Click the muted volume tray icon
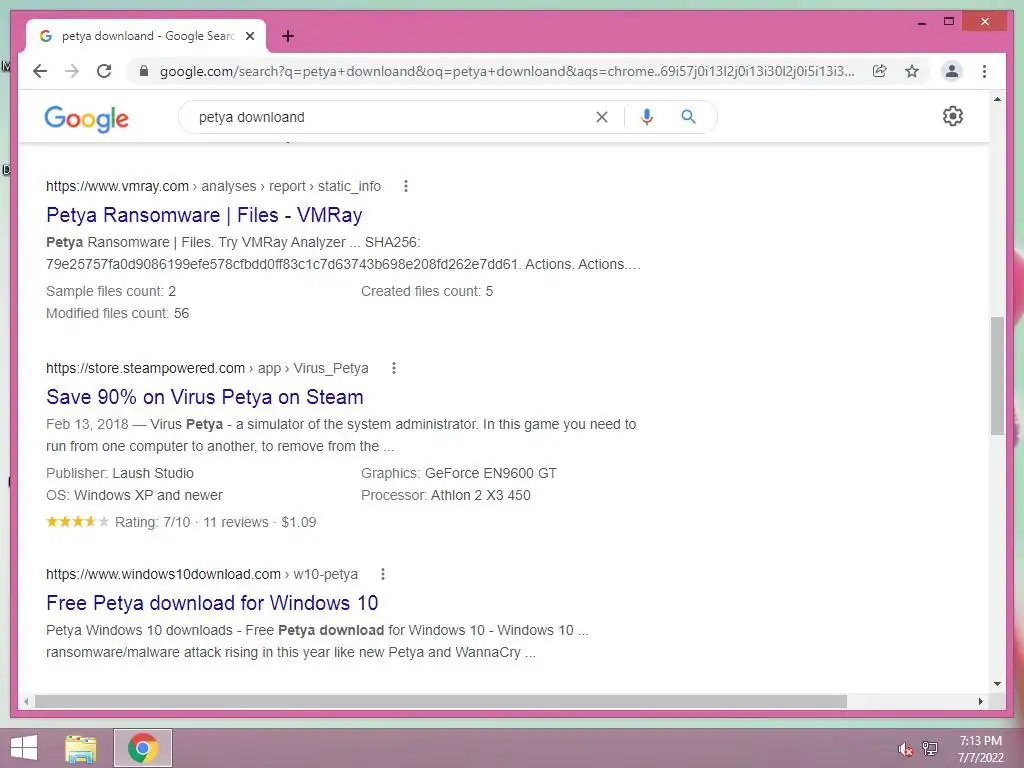 point(905,749)
